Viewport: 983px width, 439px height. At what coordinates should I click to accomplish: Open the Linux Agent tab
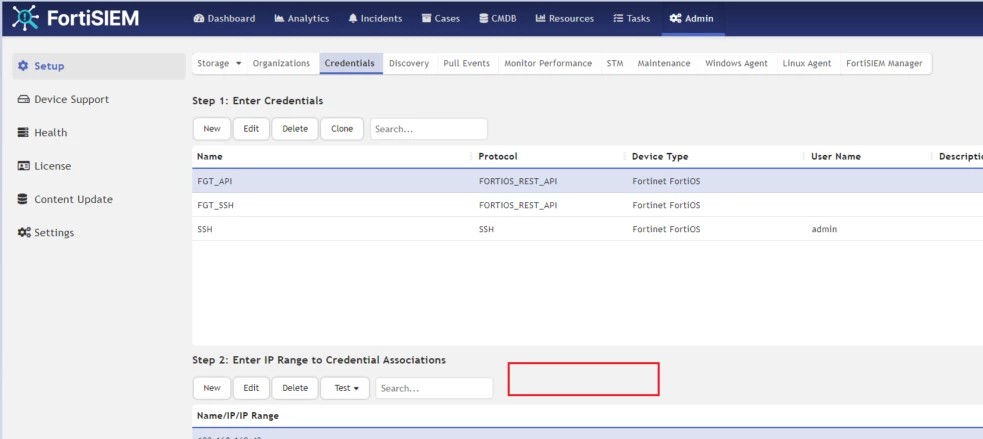click(x=807, y=63)
